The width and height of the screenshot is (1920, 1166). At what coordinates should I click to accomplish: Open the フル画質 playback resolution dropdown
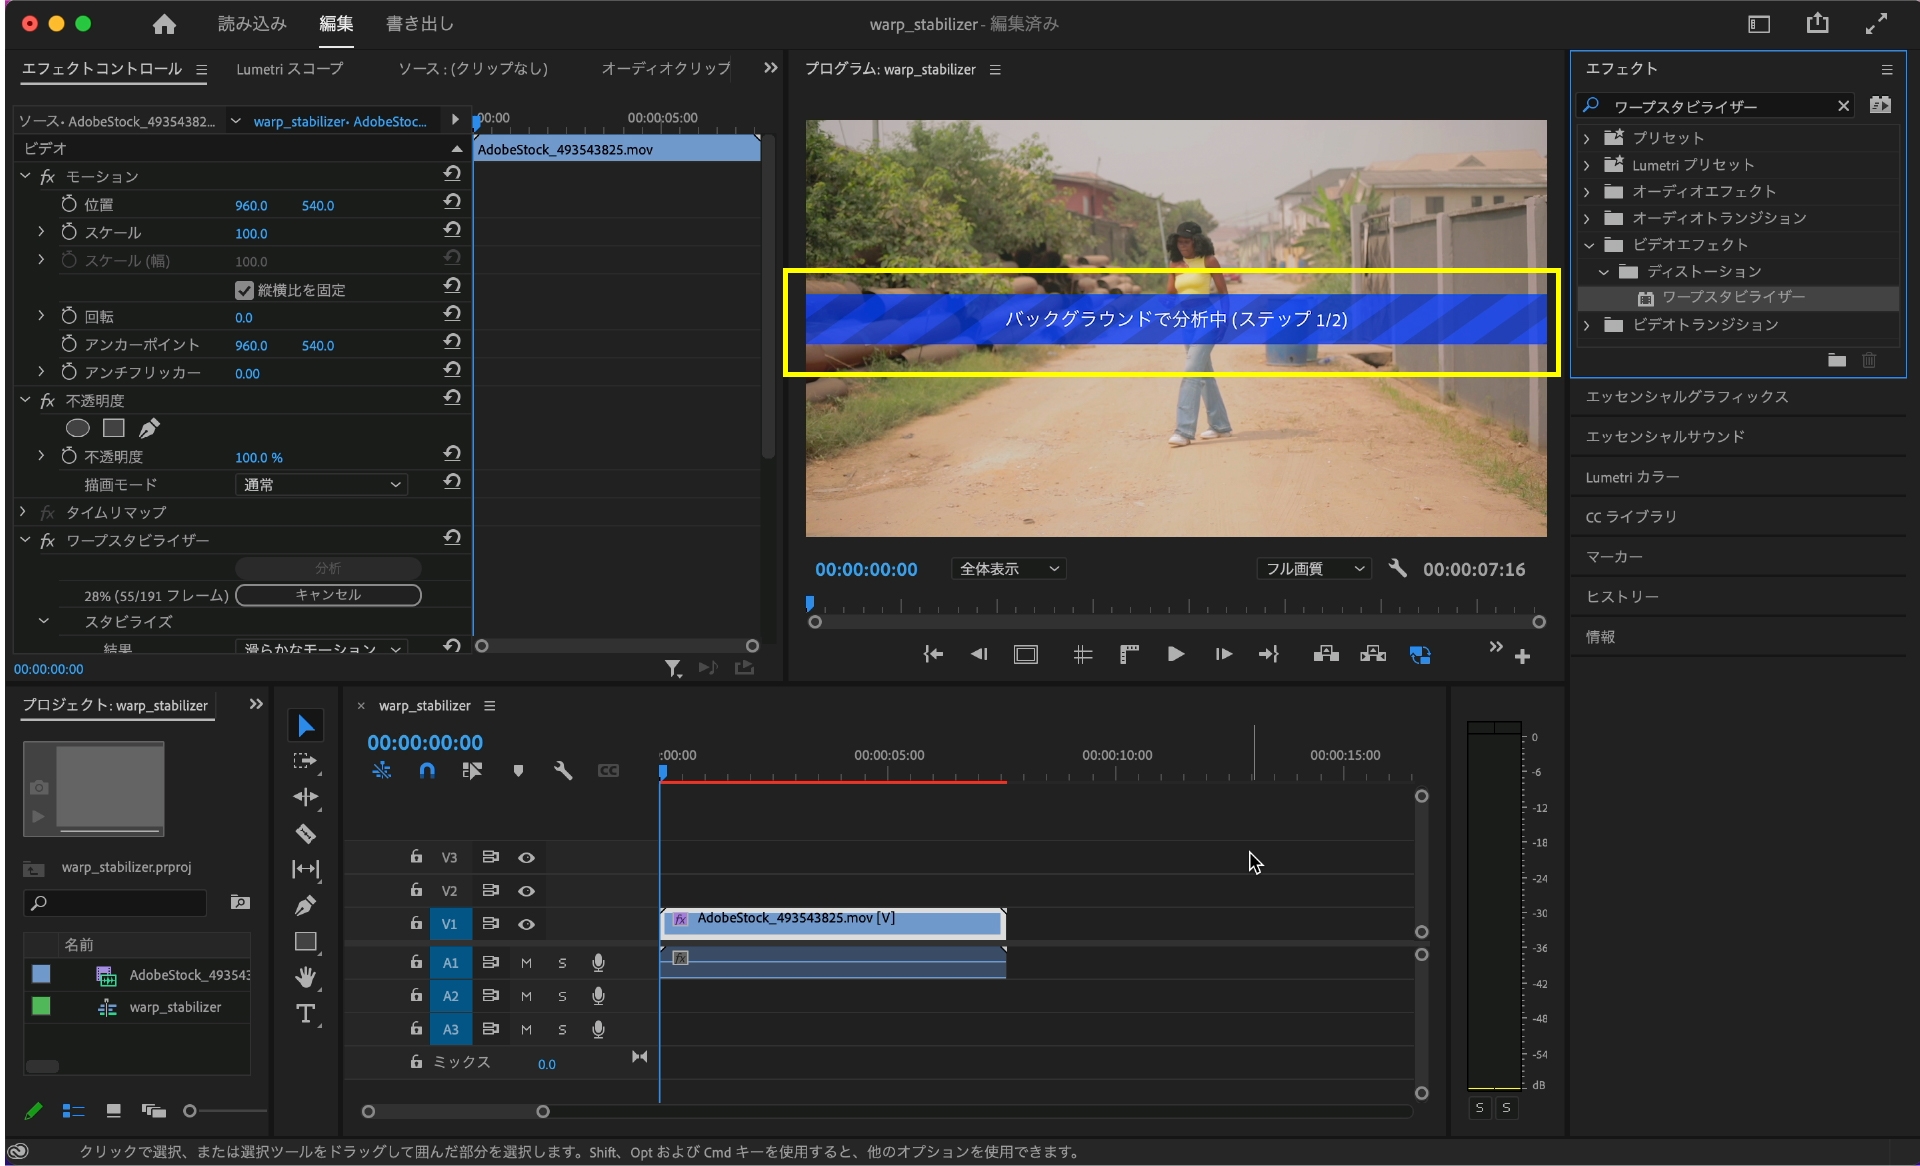click(x=1313, y=568)
